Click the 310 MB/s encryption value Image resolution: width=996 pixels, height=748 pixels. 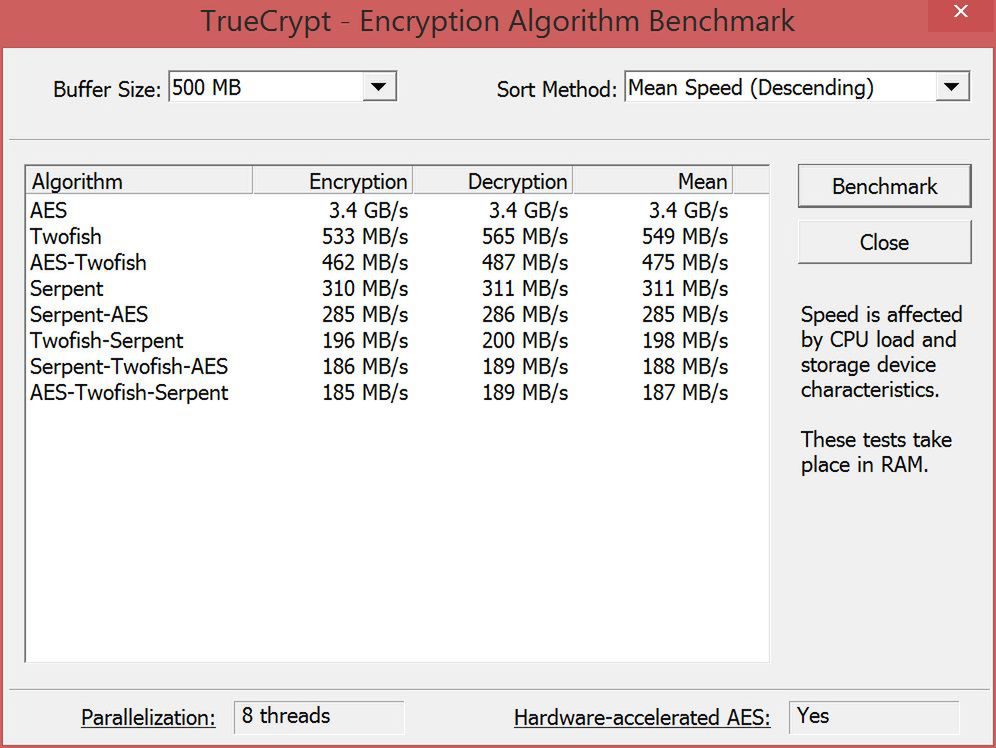point(365,288)
